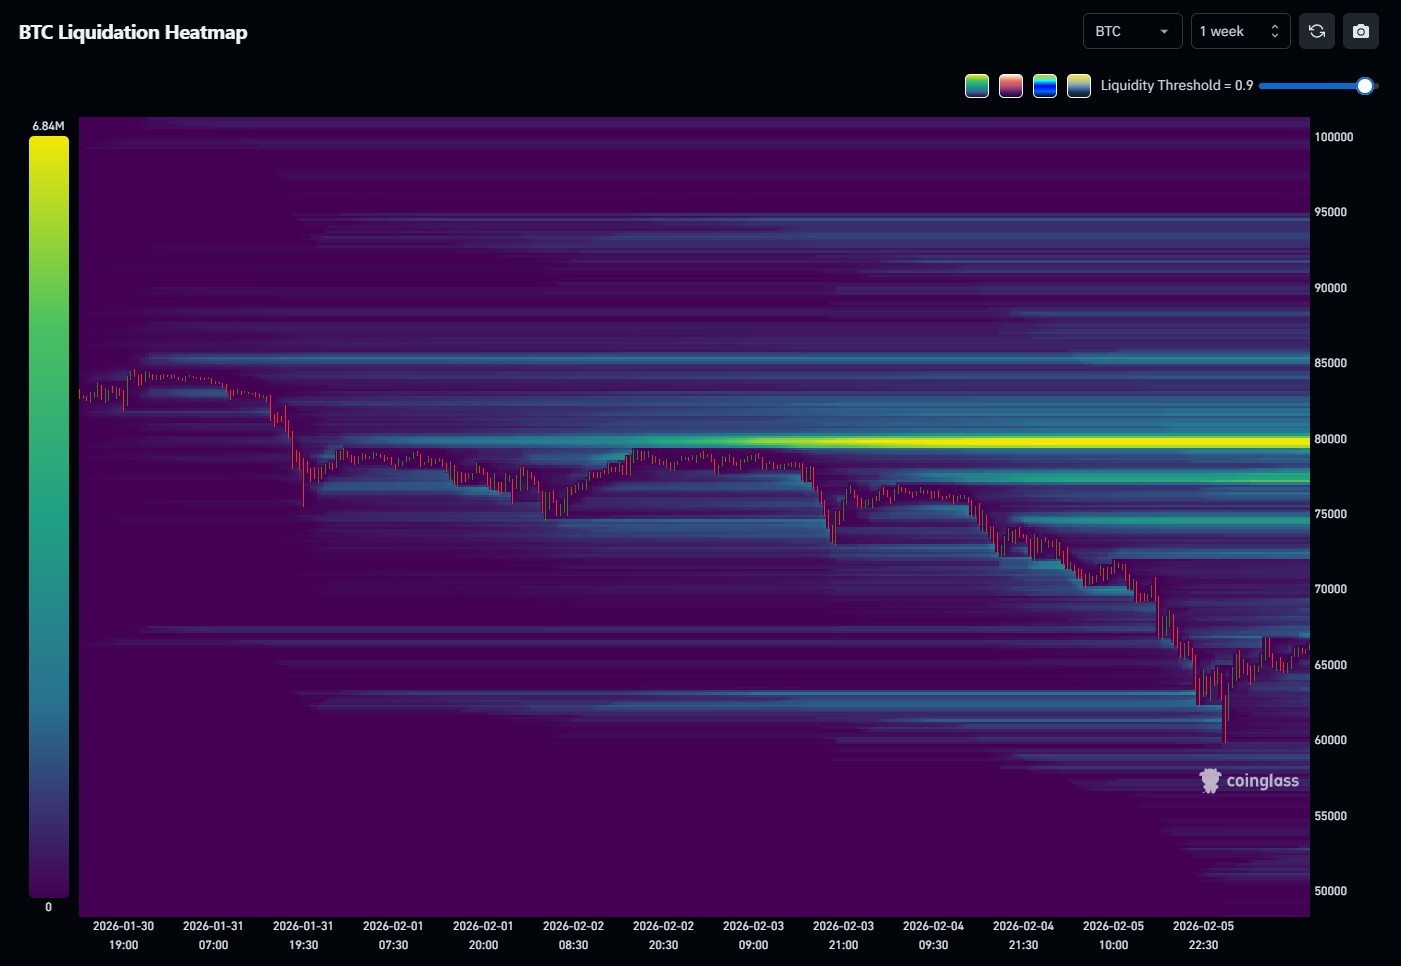This screenshot has height=966, width=1401.
Task: Click the refresh heatmap icon
Action: pyautogui.click(x=1317, y=31)
